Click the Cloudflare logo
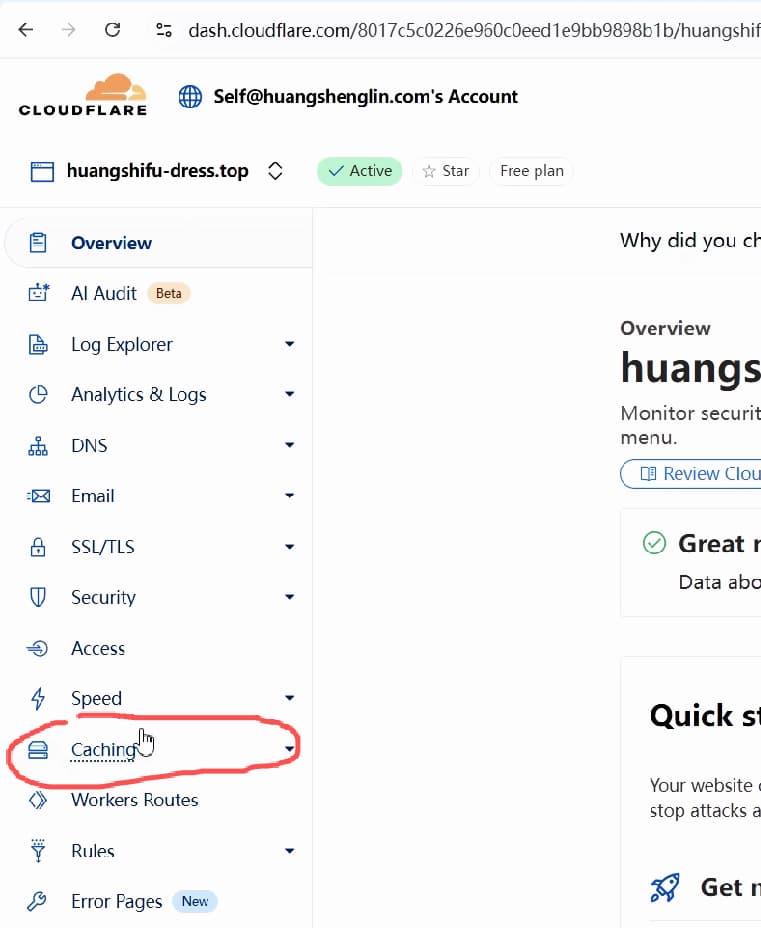This screenshot has width=761, height=928. (83, 95)
